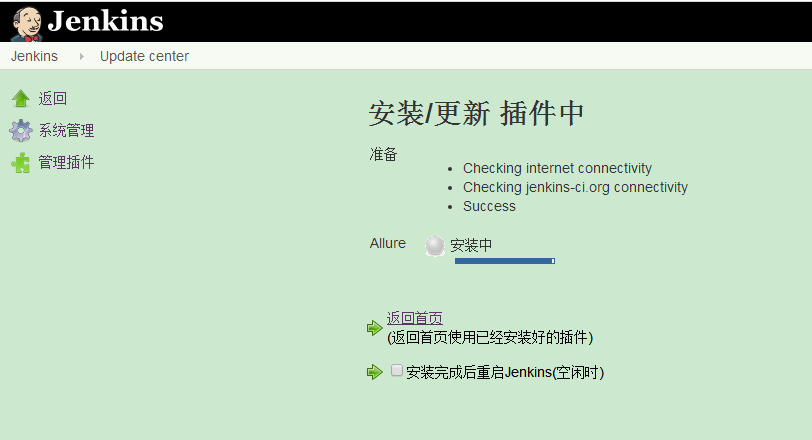The width and height of the screenshot is (812, 440).
Task: Enable restart Jenkins after install checkbox
Action: tap(397, 370)
